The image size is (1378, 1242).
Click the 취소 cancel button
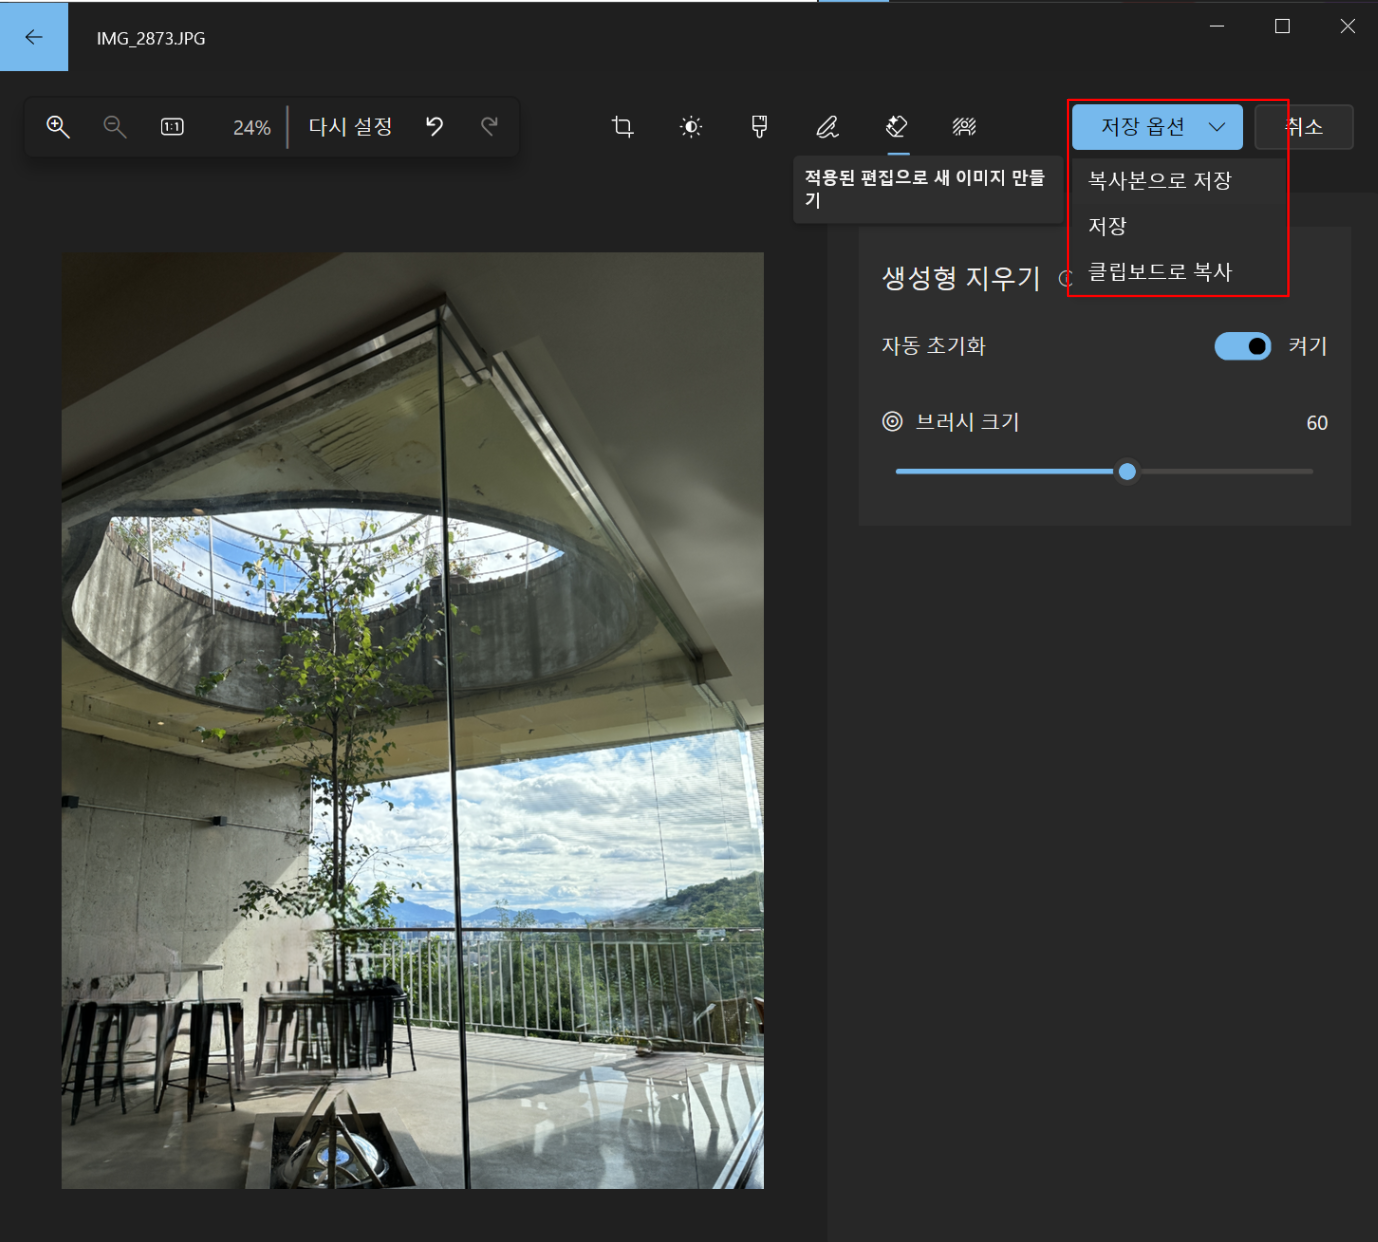(x=1304, y=127)
